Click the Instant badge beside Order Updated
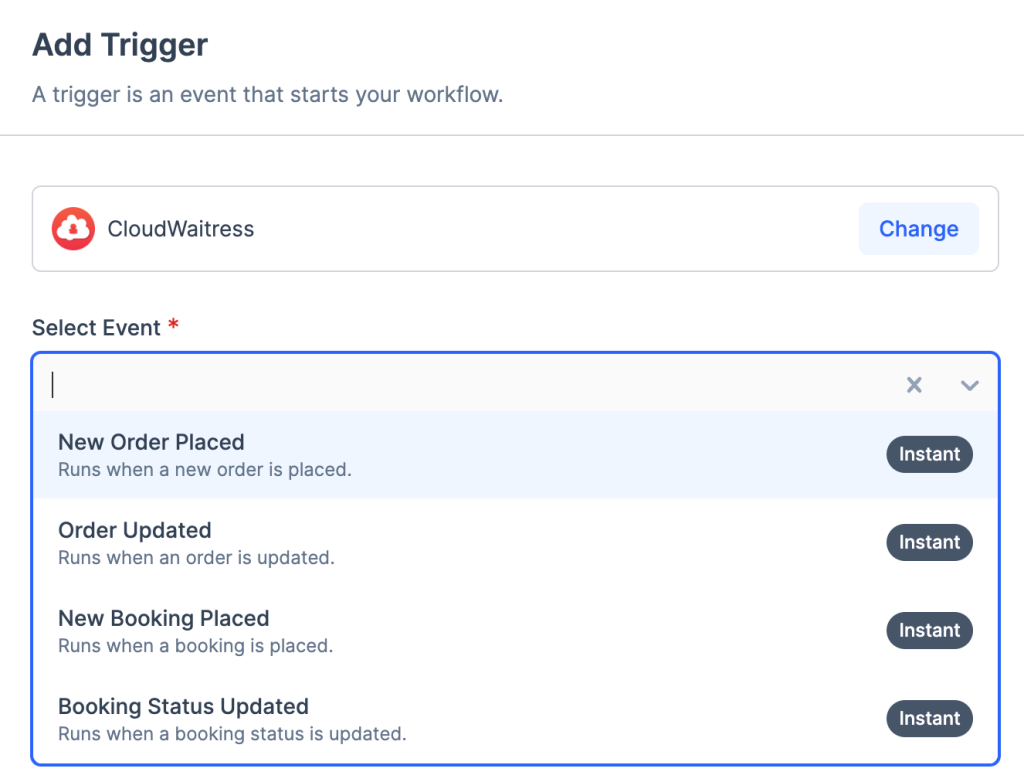Screen dimensions: 1024x782 point(929,542)
